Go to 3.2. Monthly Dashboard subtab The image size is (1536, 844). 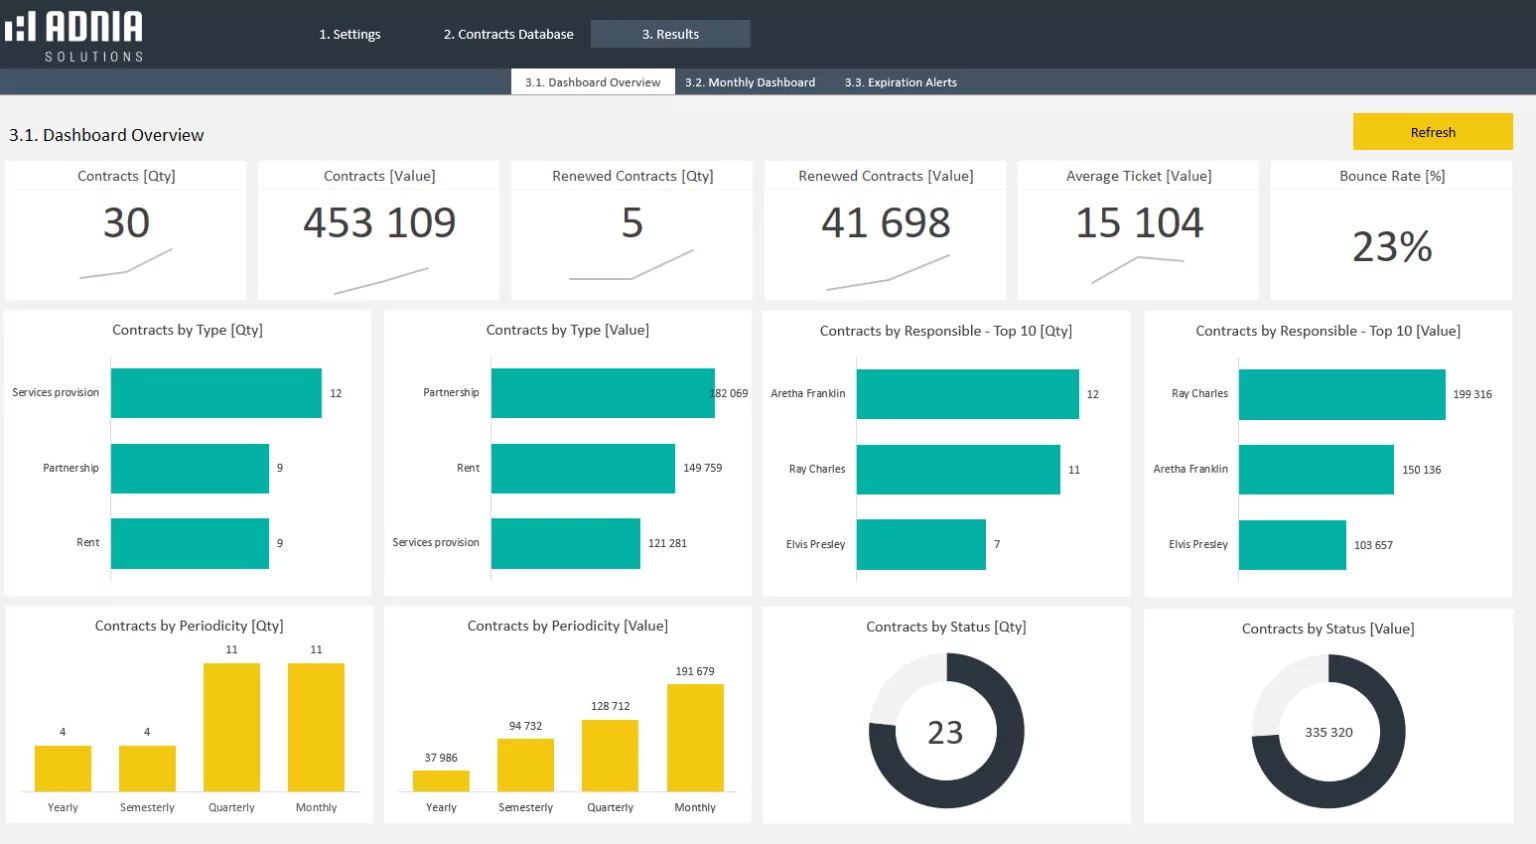(x=750, y=82)
